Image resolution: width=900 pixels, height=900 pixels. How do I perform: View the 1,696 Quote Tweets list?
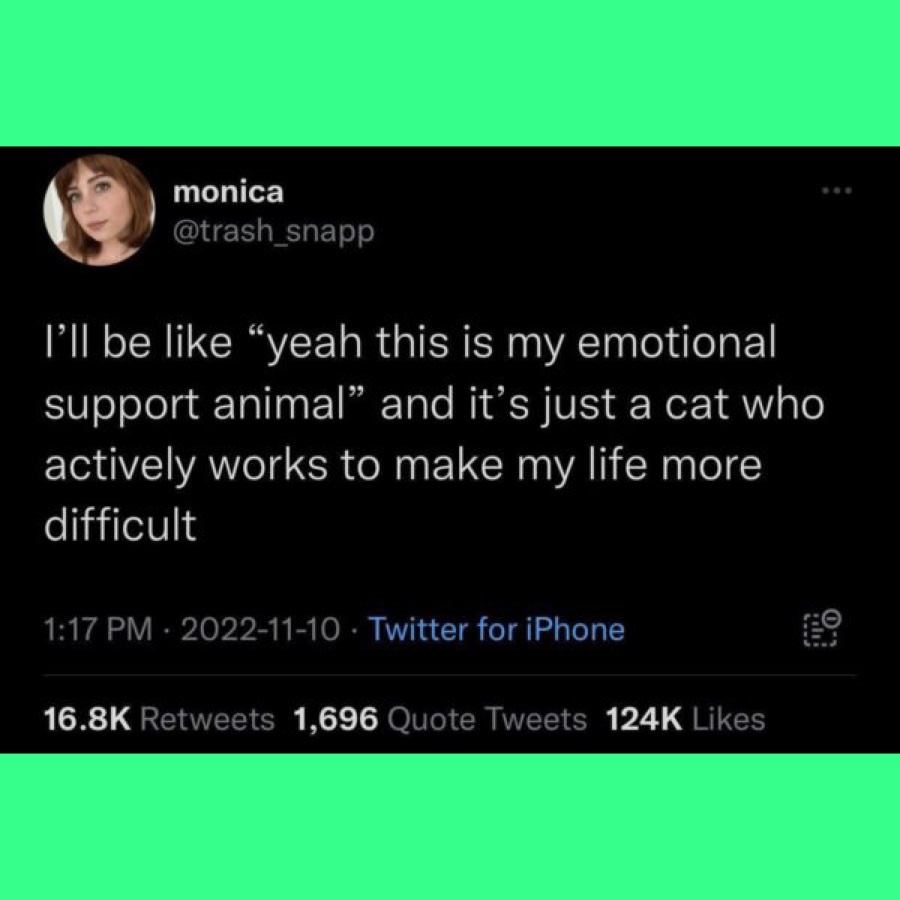440,719
